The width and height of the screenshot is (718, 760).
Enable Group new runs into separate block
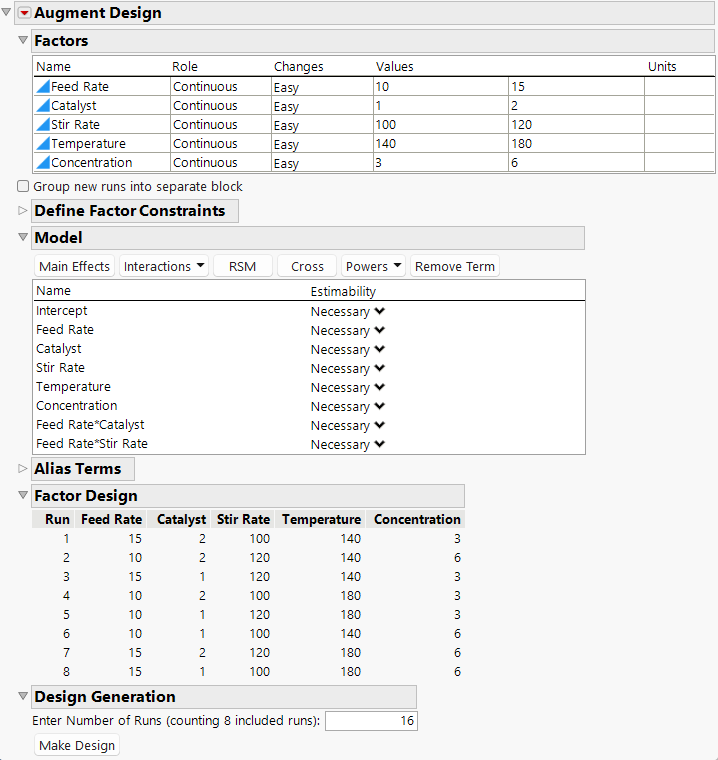point(23,186)
